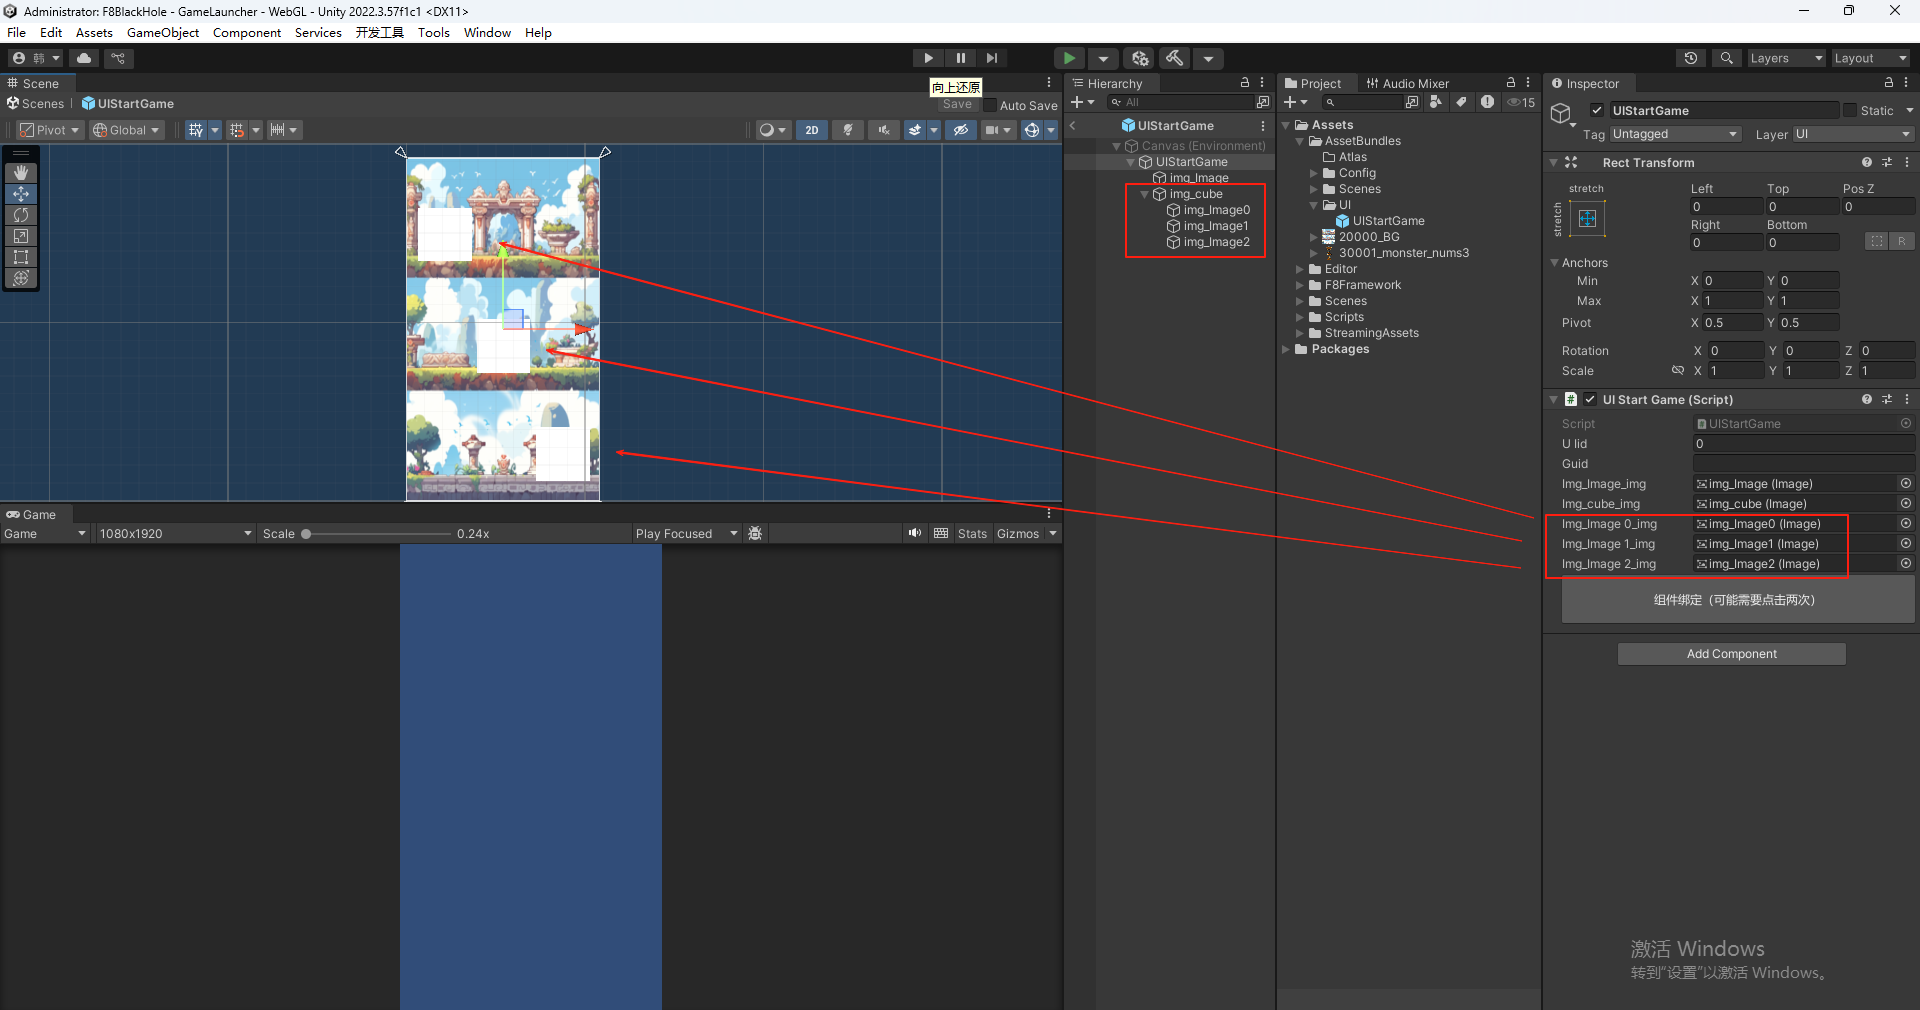Collapse the img_cube node in Hierarchy
The width and height of the screenshot is (1920, 1010).
coord(1145,193)
